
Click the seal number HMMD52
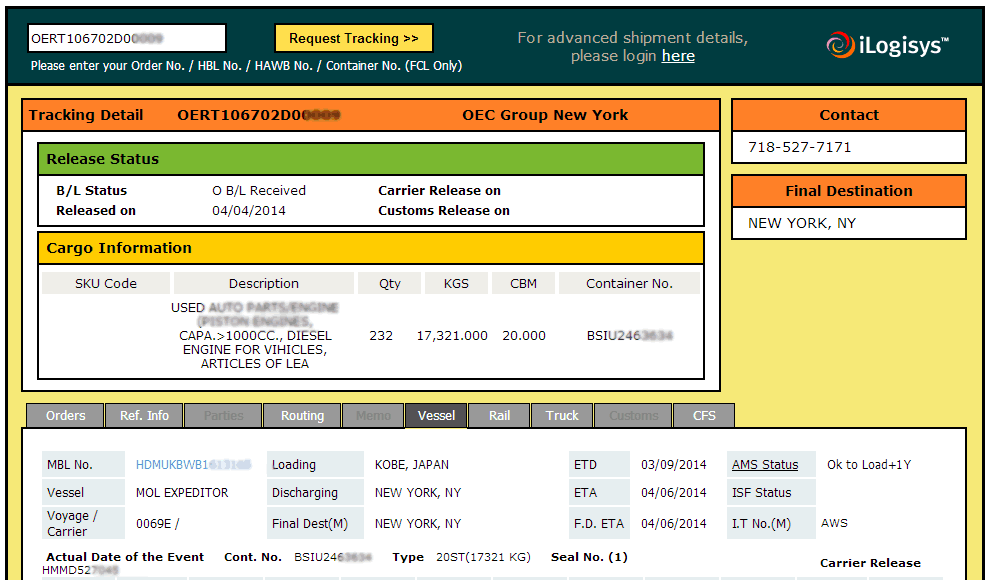tap(80, 570)
